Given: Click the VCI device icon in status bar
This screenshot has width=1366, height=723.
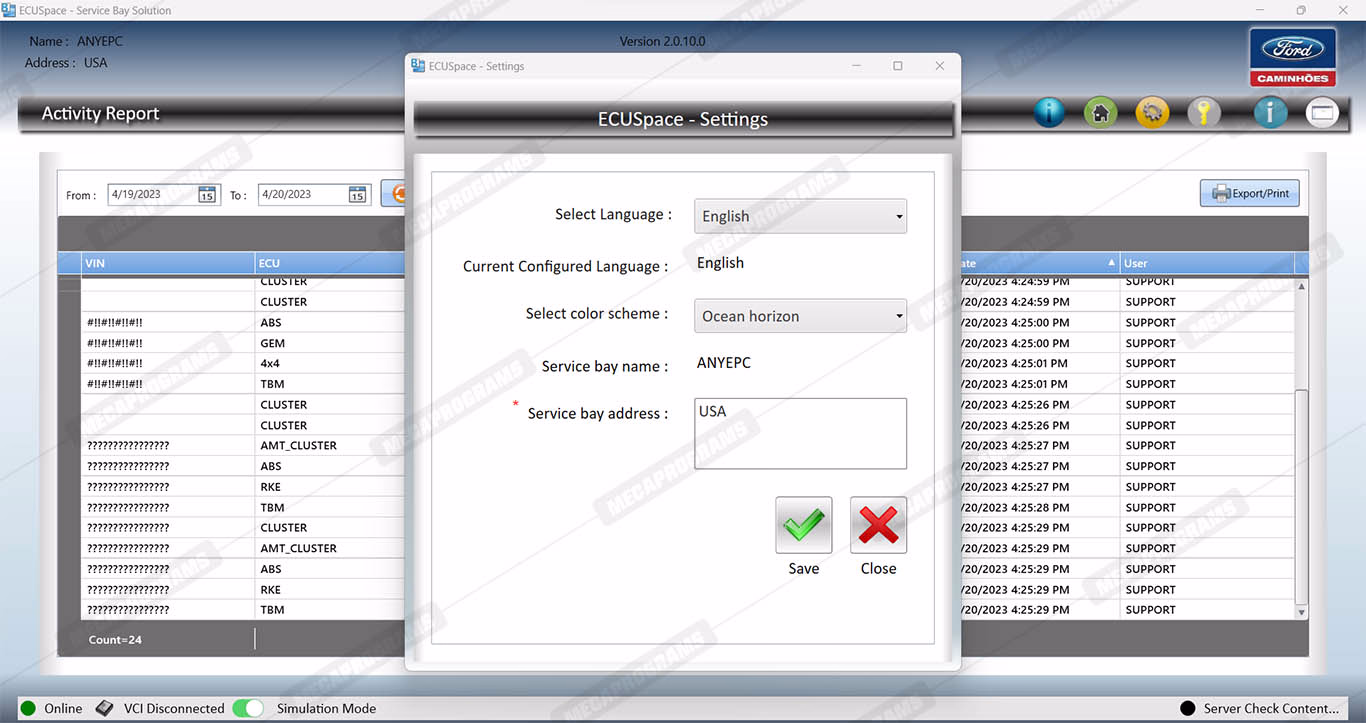Looking at the screenshot, I should (x=105, y=708).
